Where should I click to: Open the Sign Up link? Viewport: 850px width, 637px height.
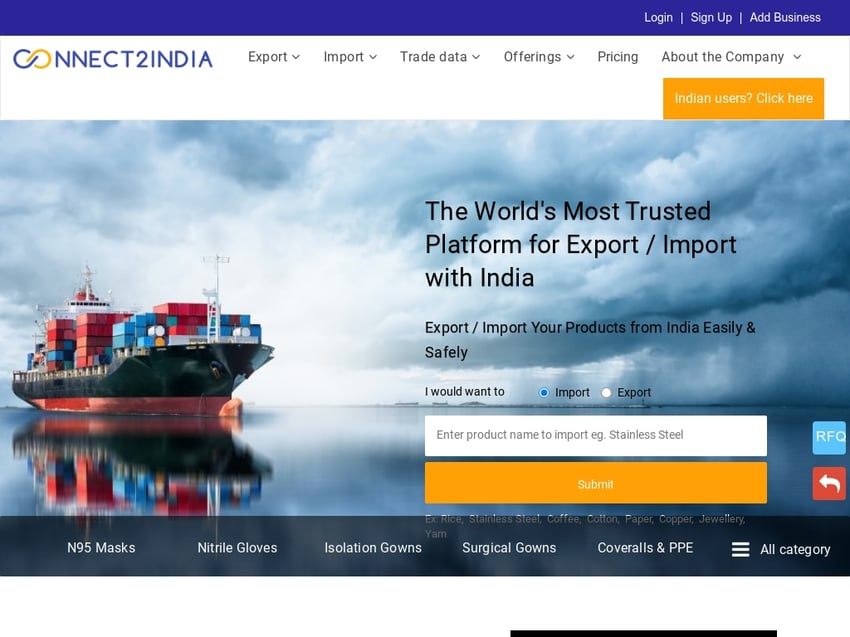pos(711,17)
